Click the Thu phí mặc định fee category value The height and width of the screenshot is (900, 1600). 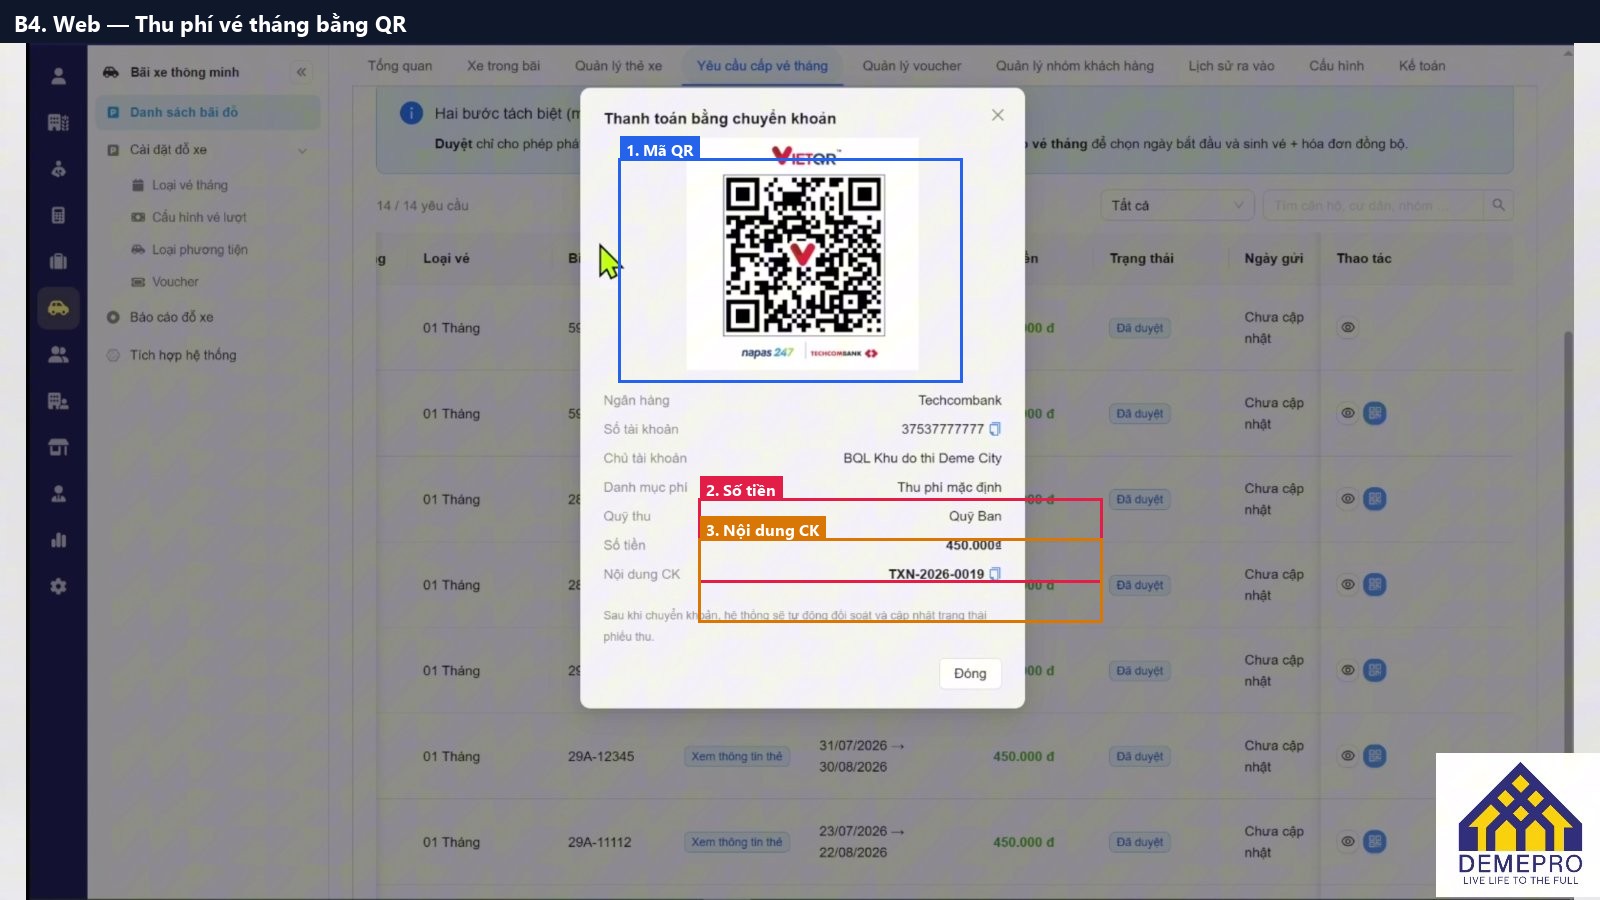tap(949, 487)
